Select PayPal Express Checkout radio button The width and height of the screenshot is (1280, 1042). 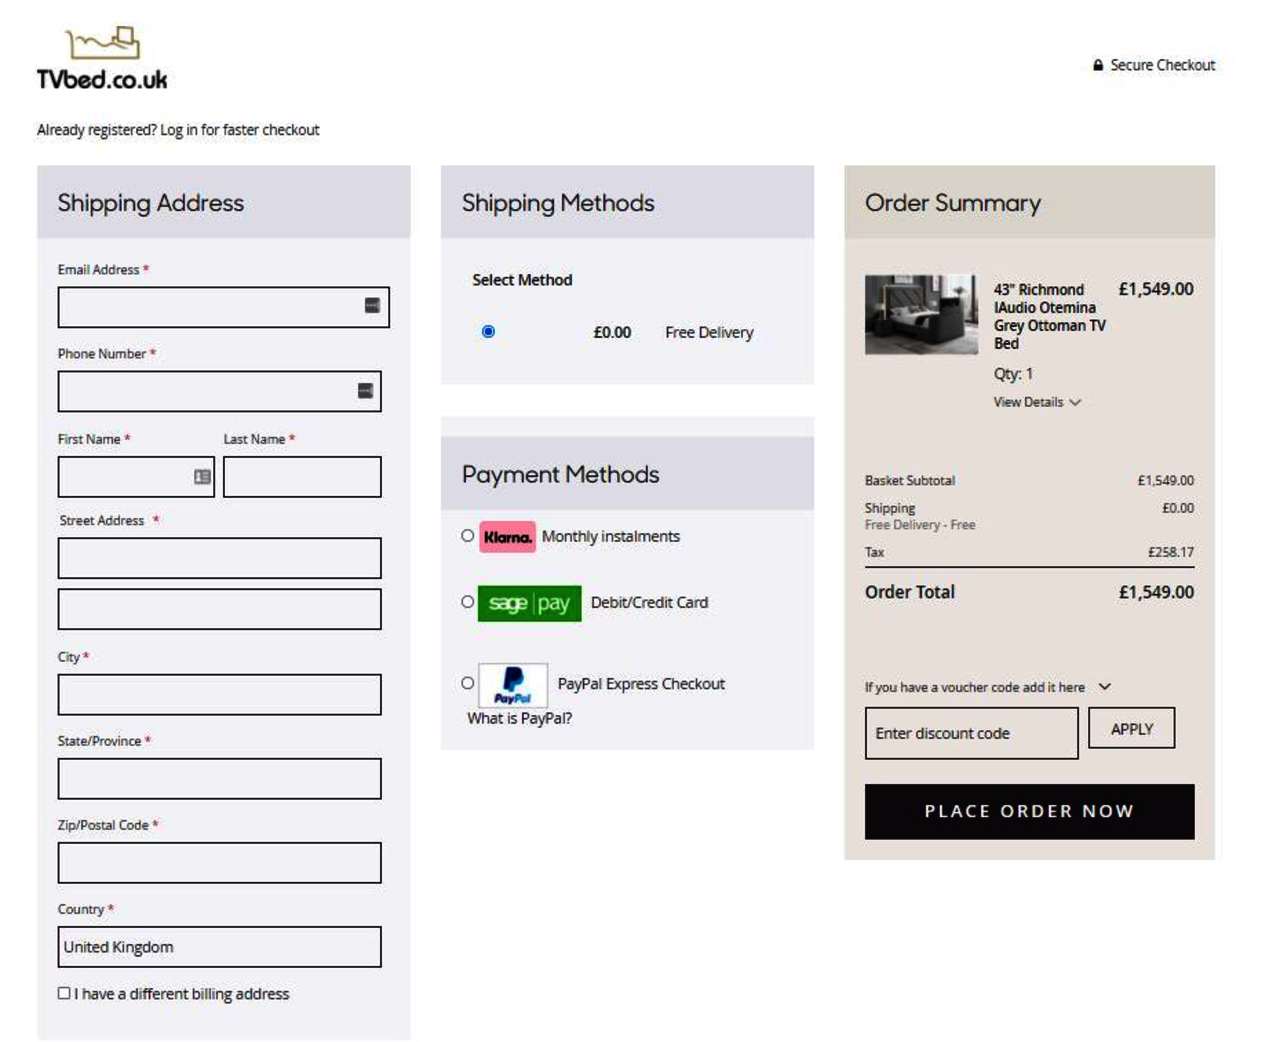tap(467, 683)
